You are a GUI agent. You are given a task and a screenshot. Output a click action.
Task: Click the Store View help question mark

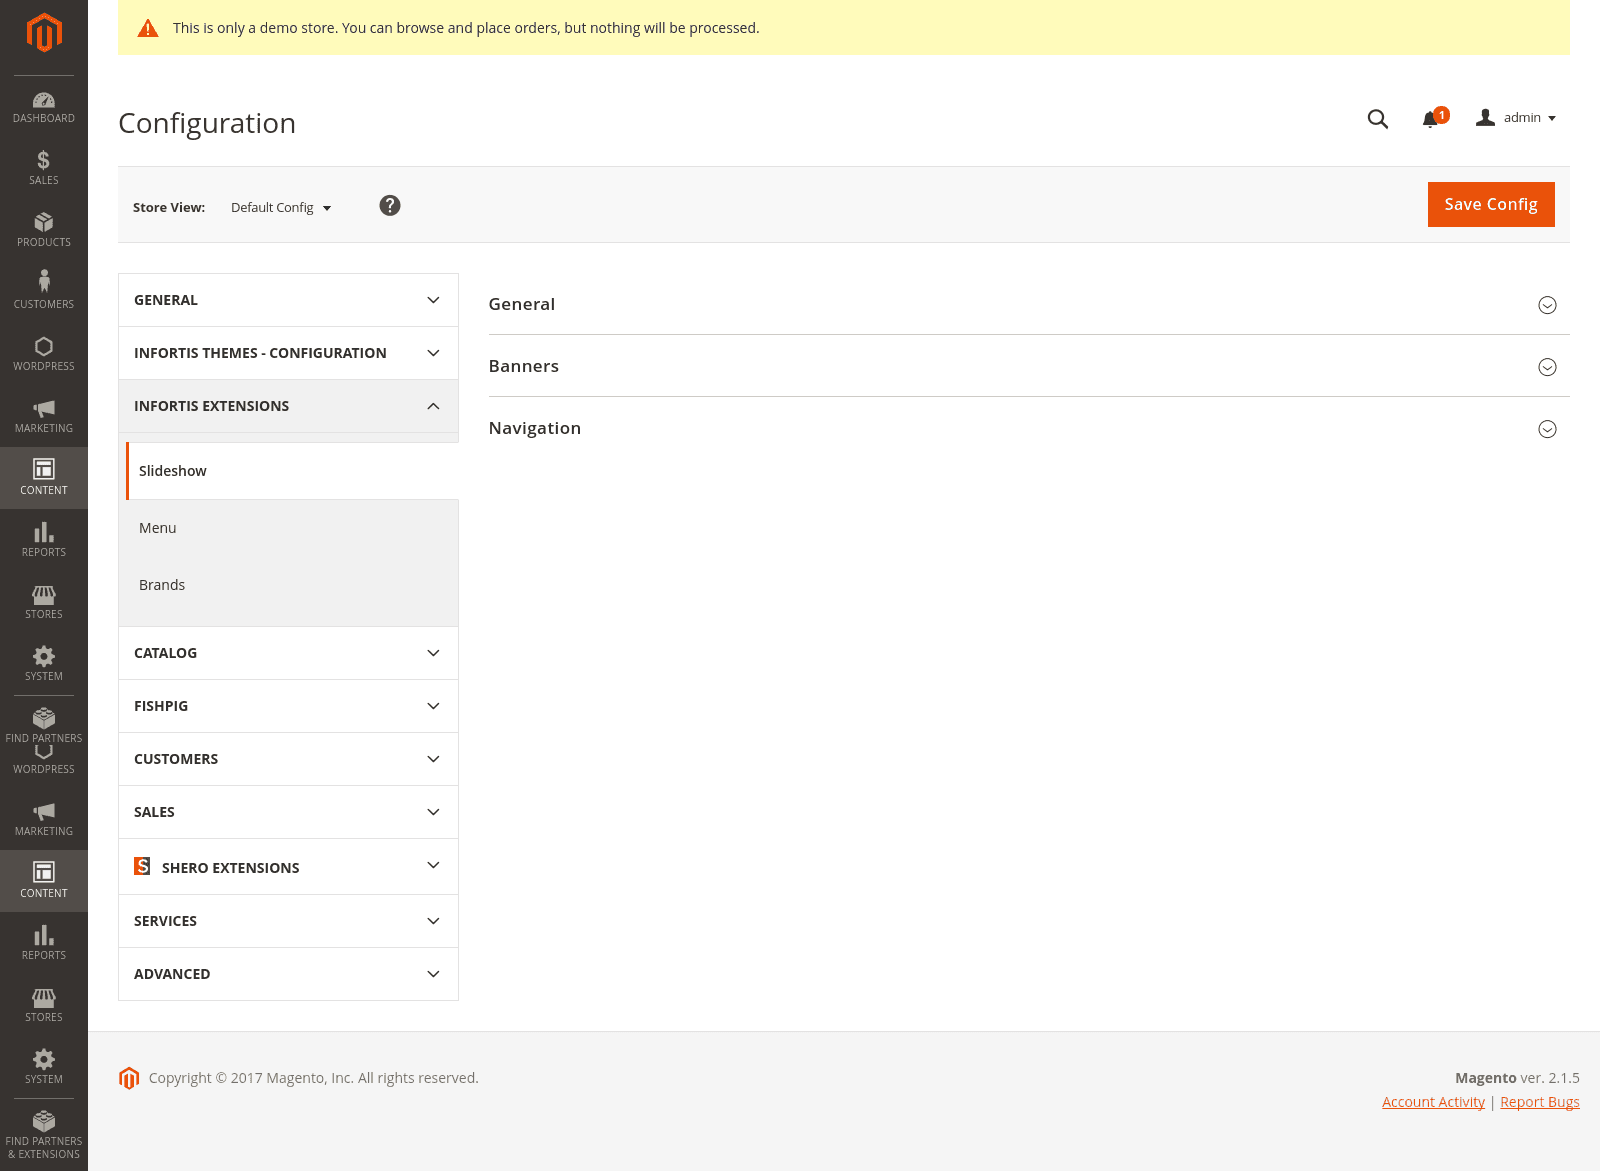pyautogui.click(x=390, y=205)
